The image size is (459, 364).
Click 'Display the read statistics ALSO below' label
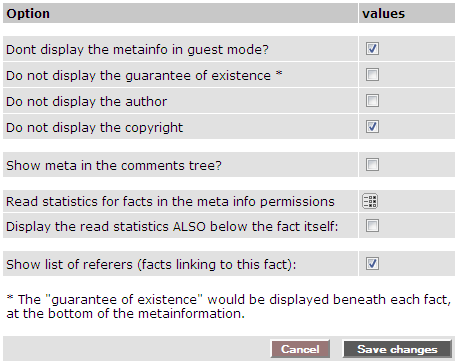(172, 227)
